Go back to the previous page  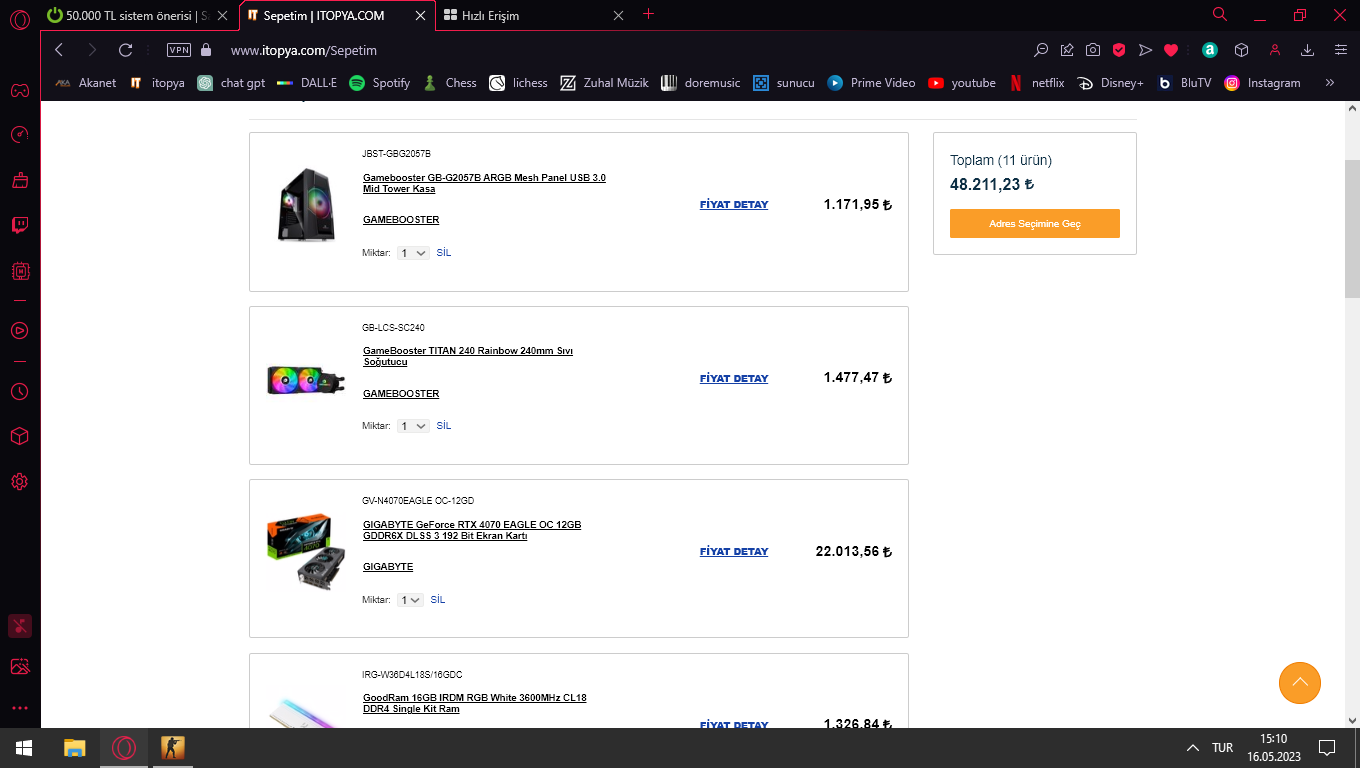pos(59,50)
